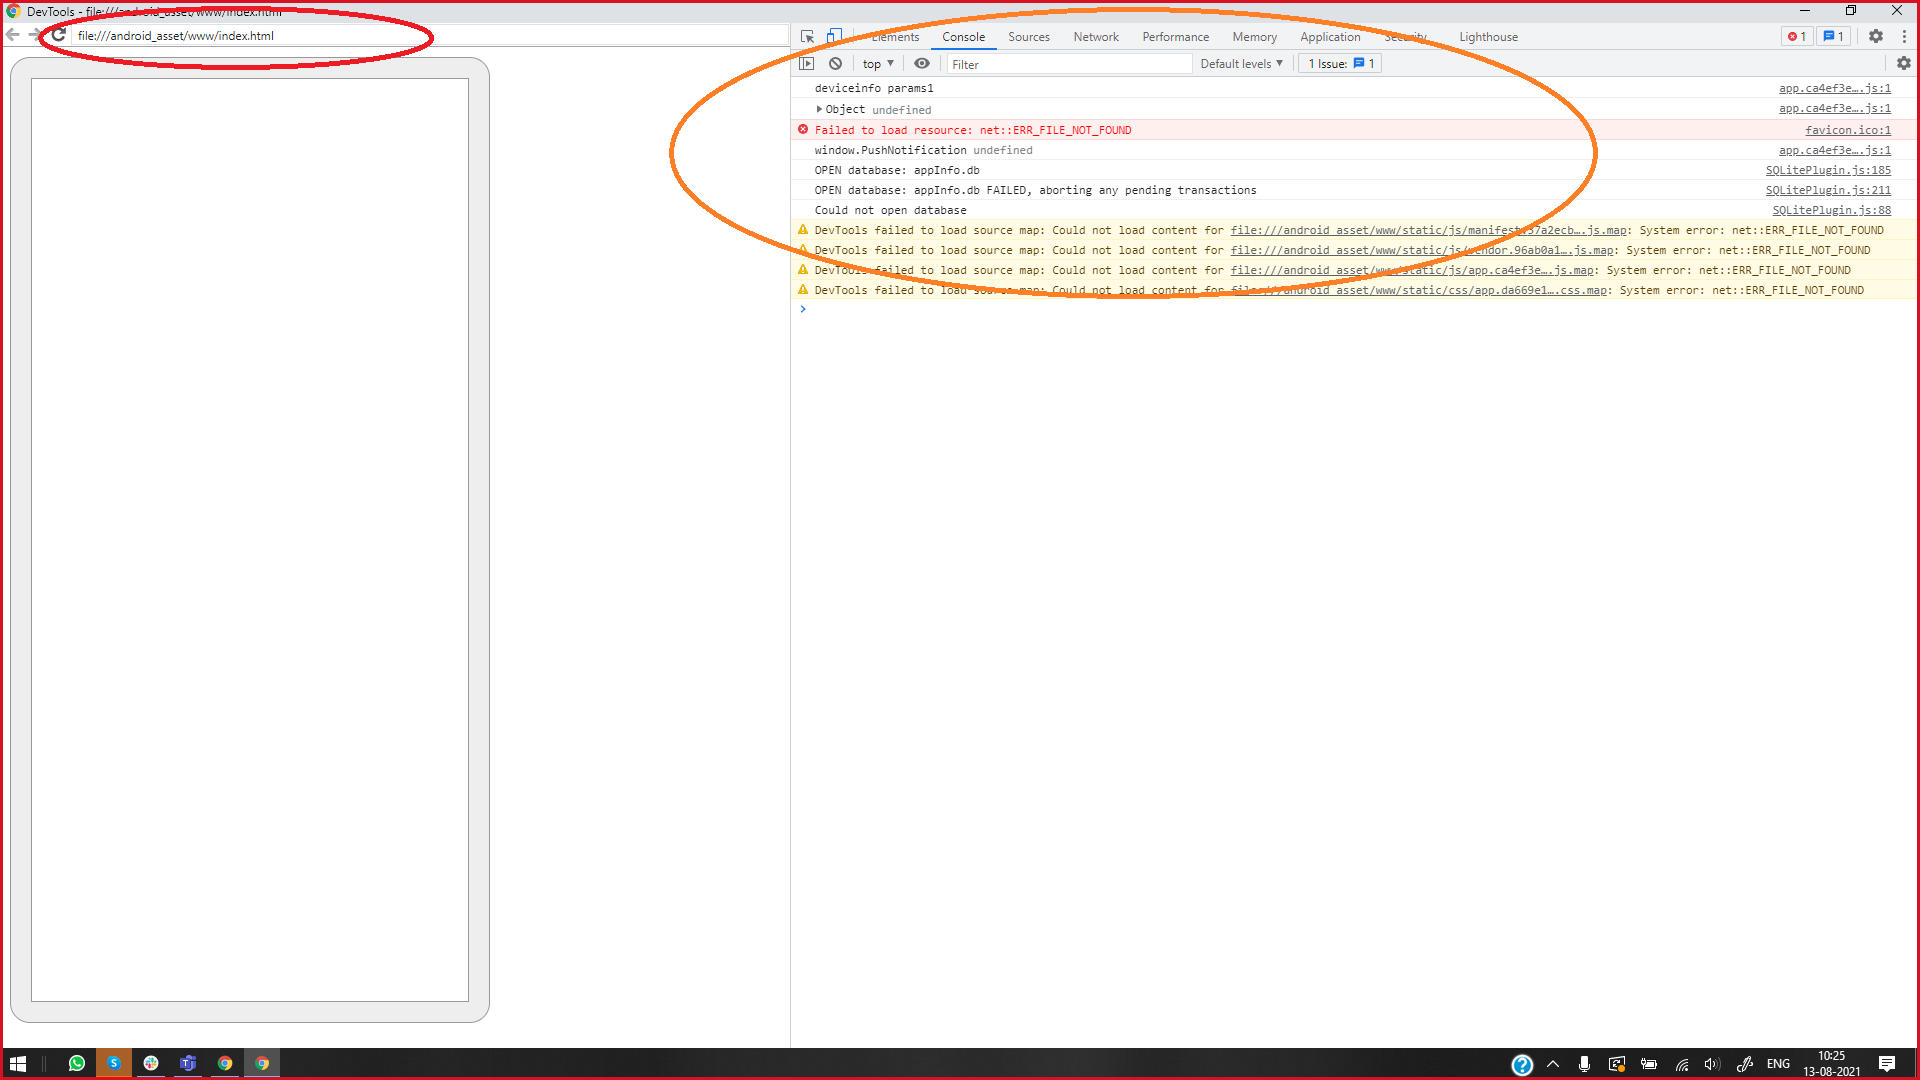This screenshot has height=1080, width=1920.
Task: Click the 1 Issue button
Action: 1340,63
